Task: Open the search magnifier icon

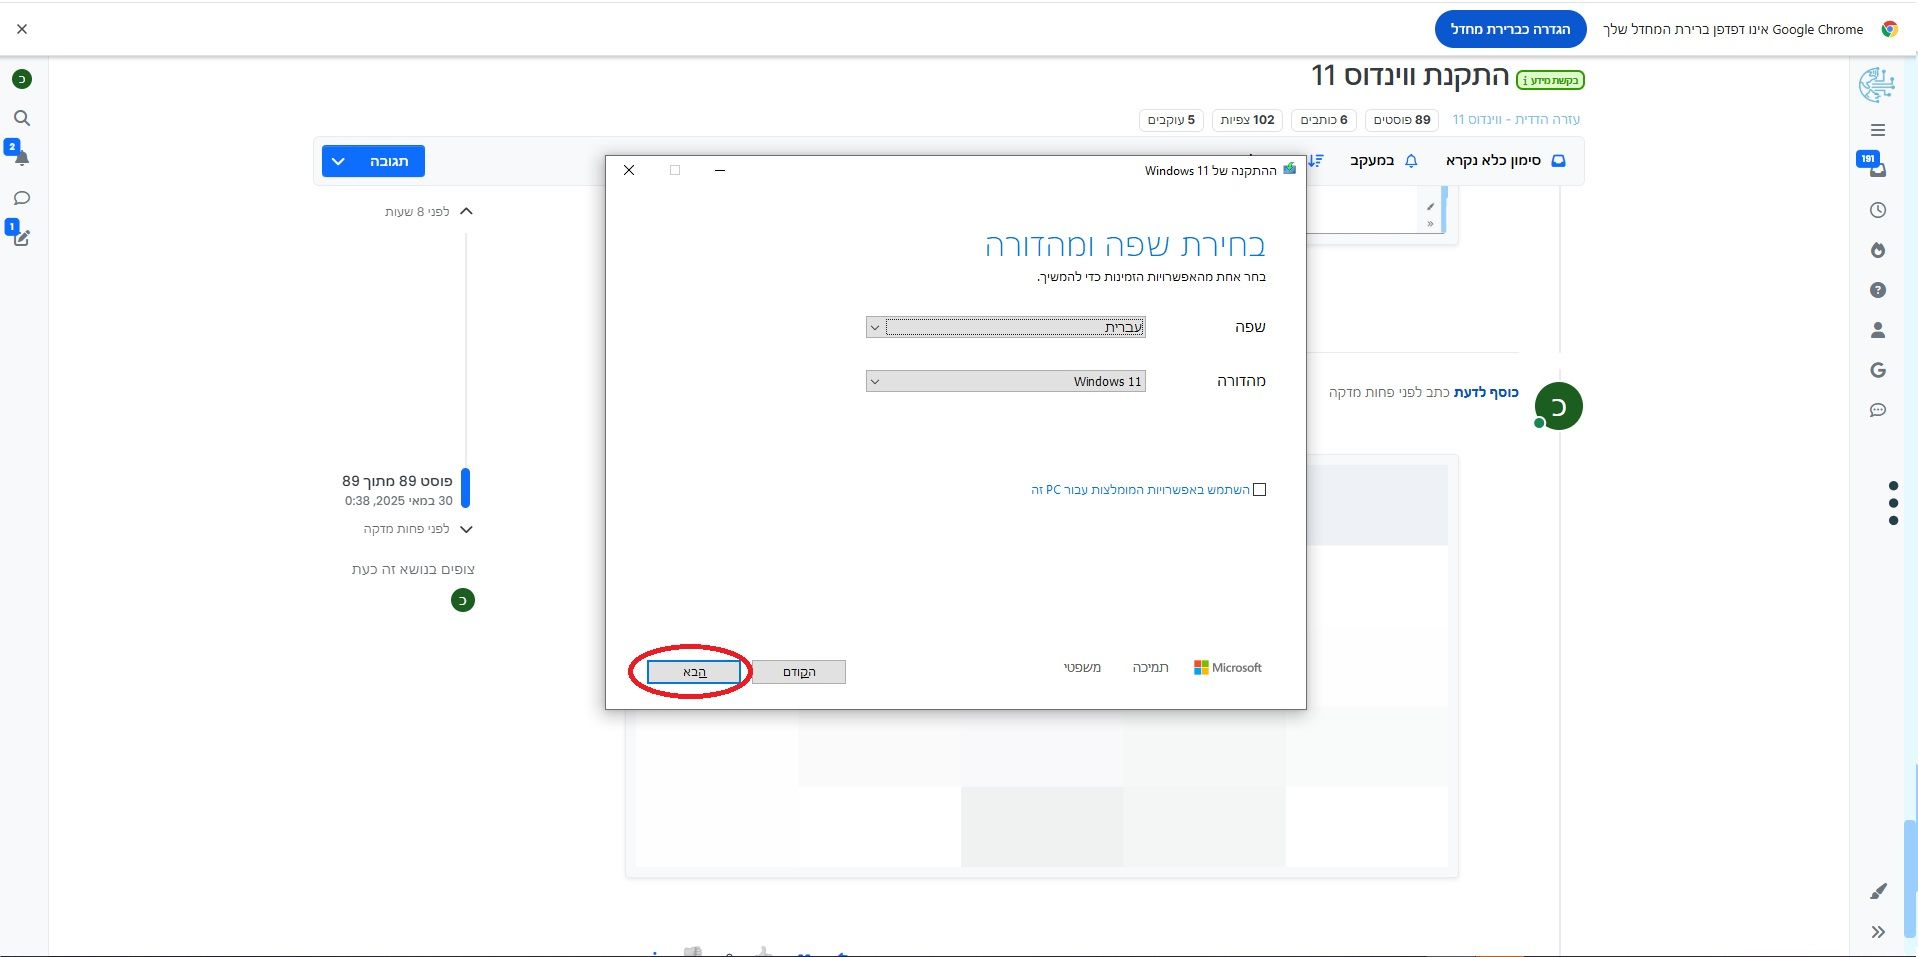Action: coord(22,118)
